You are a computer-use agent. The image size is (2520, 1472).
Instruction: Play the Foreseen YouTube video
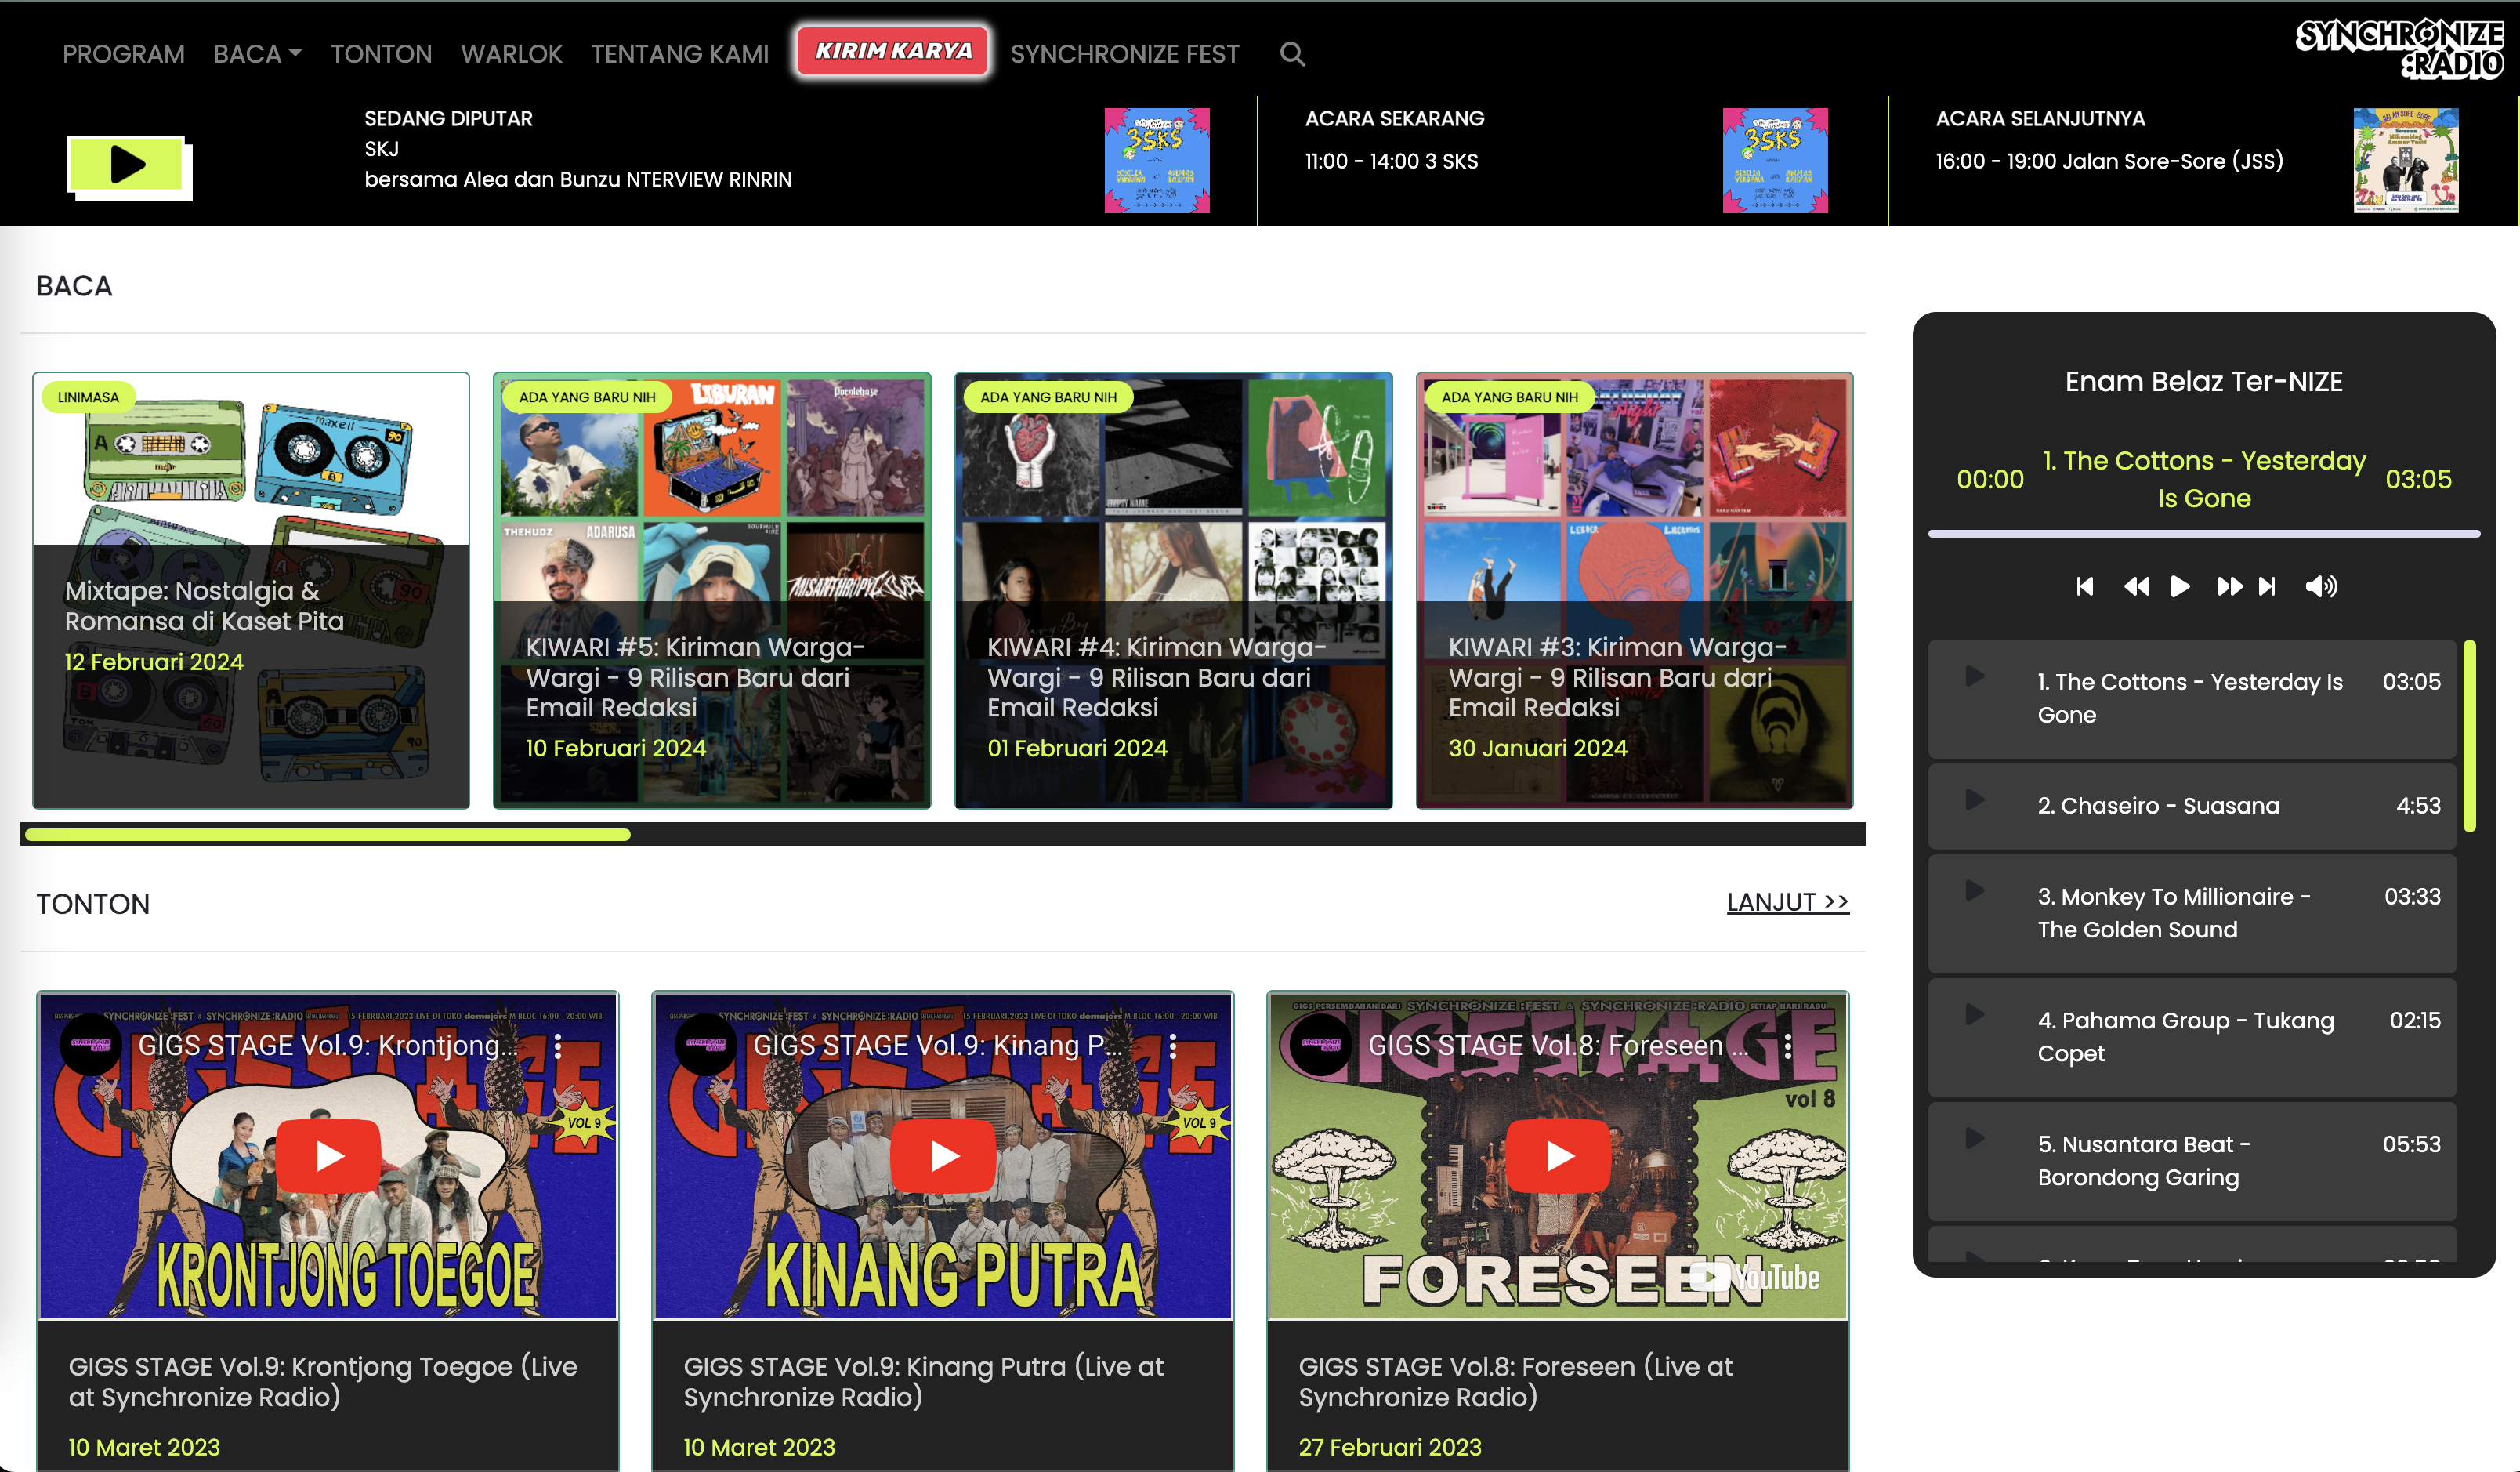pos(1558,1156)
